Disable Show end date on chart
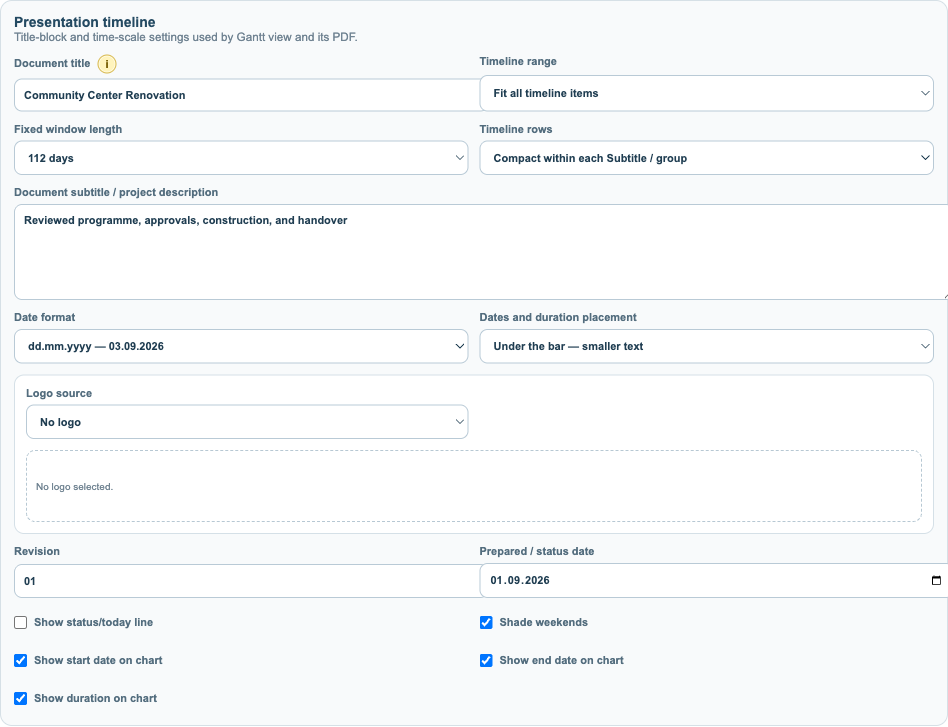The width and height of the screenshot is (948, 727). coord(486,660)
